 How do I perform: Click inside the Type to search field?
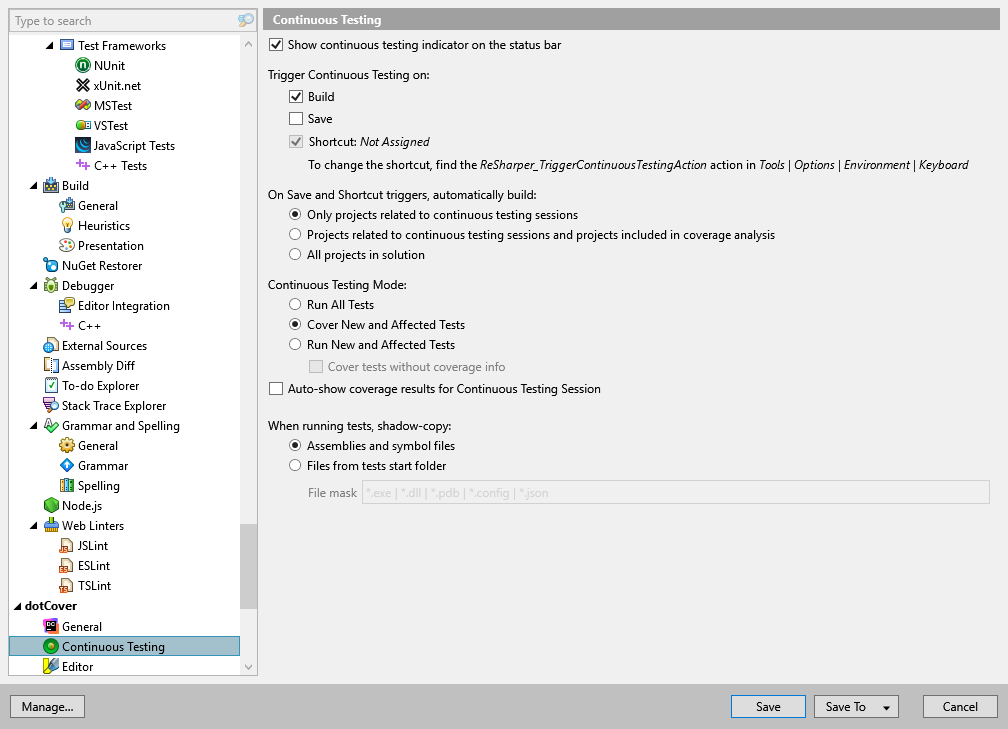click(120, 21)
